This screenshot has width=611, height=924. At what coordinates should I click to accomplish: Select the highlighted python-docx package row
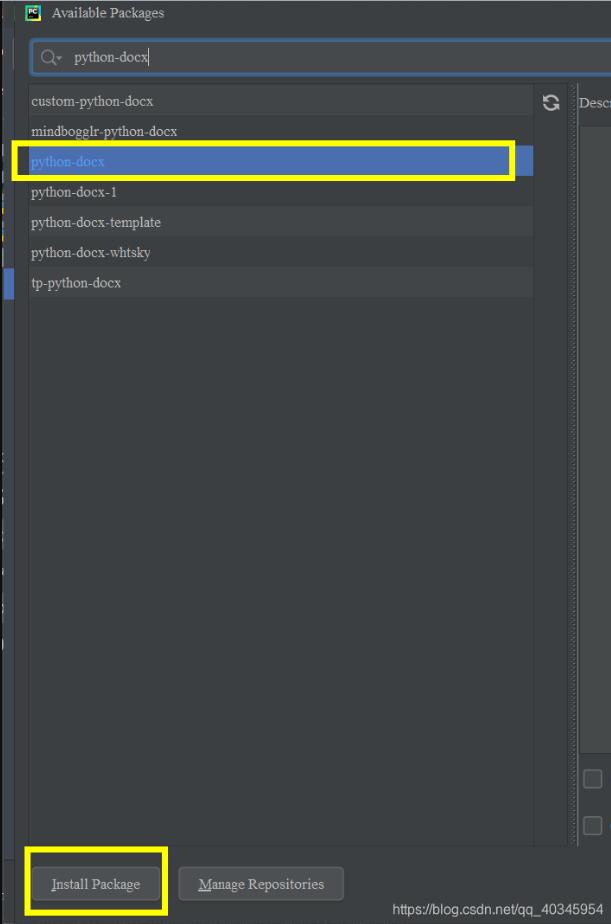click(281, 161)
